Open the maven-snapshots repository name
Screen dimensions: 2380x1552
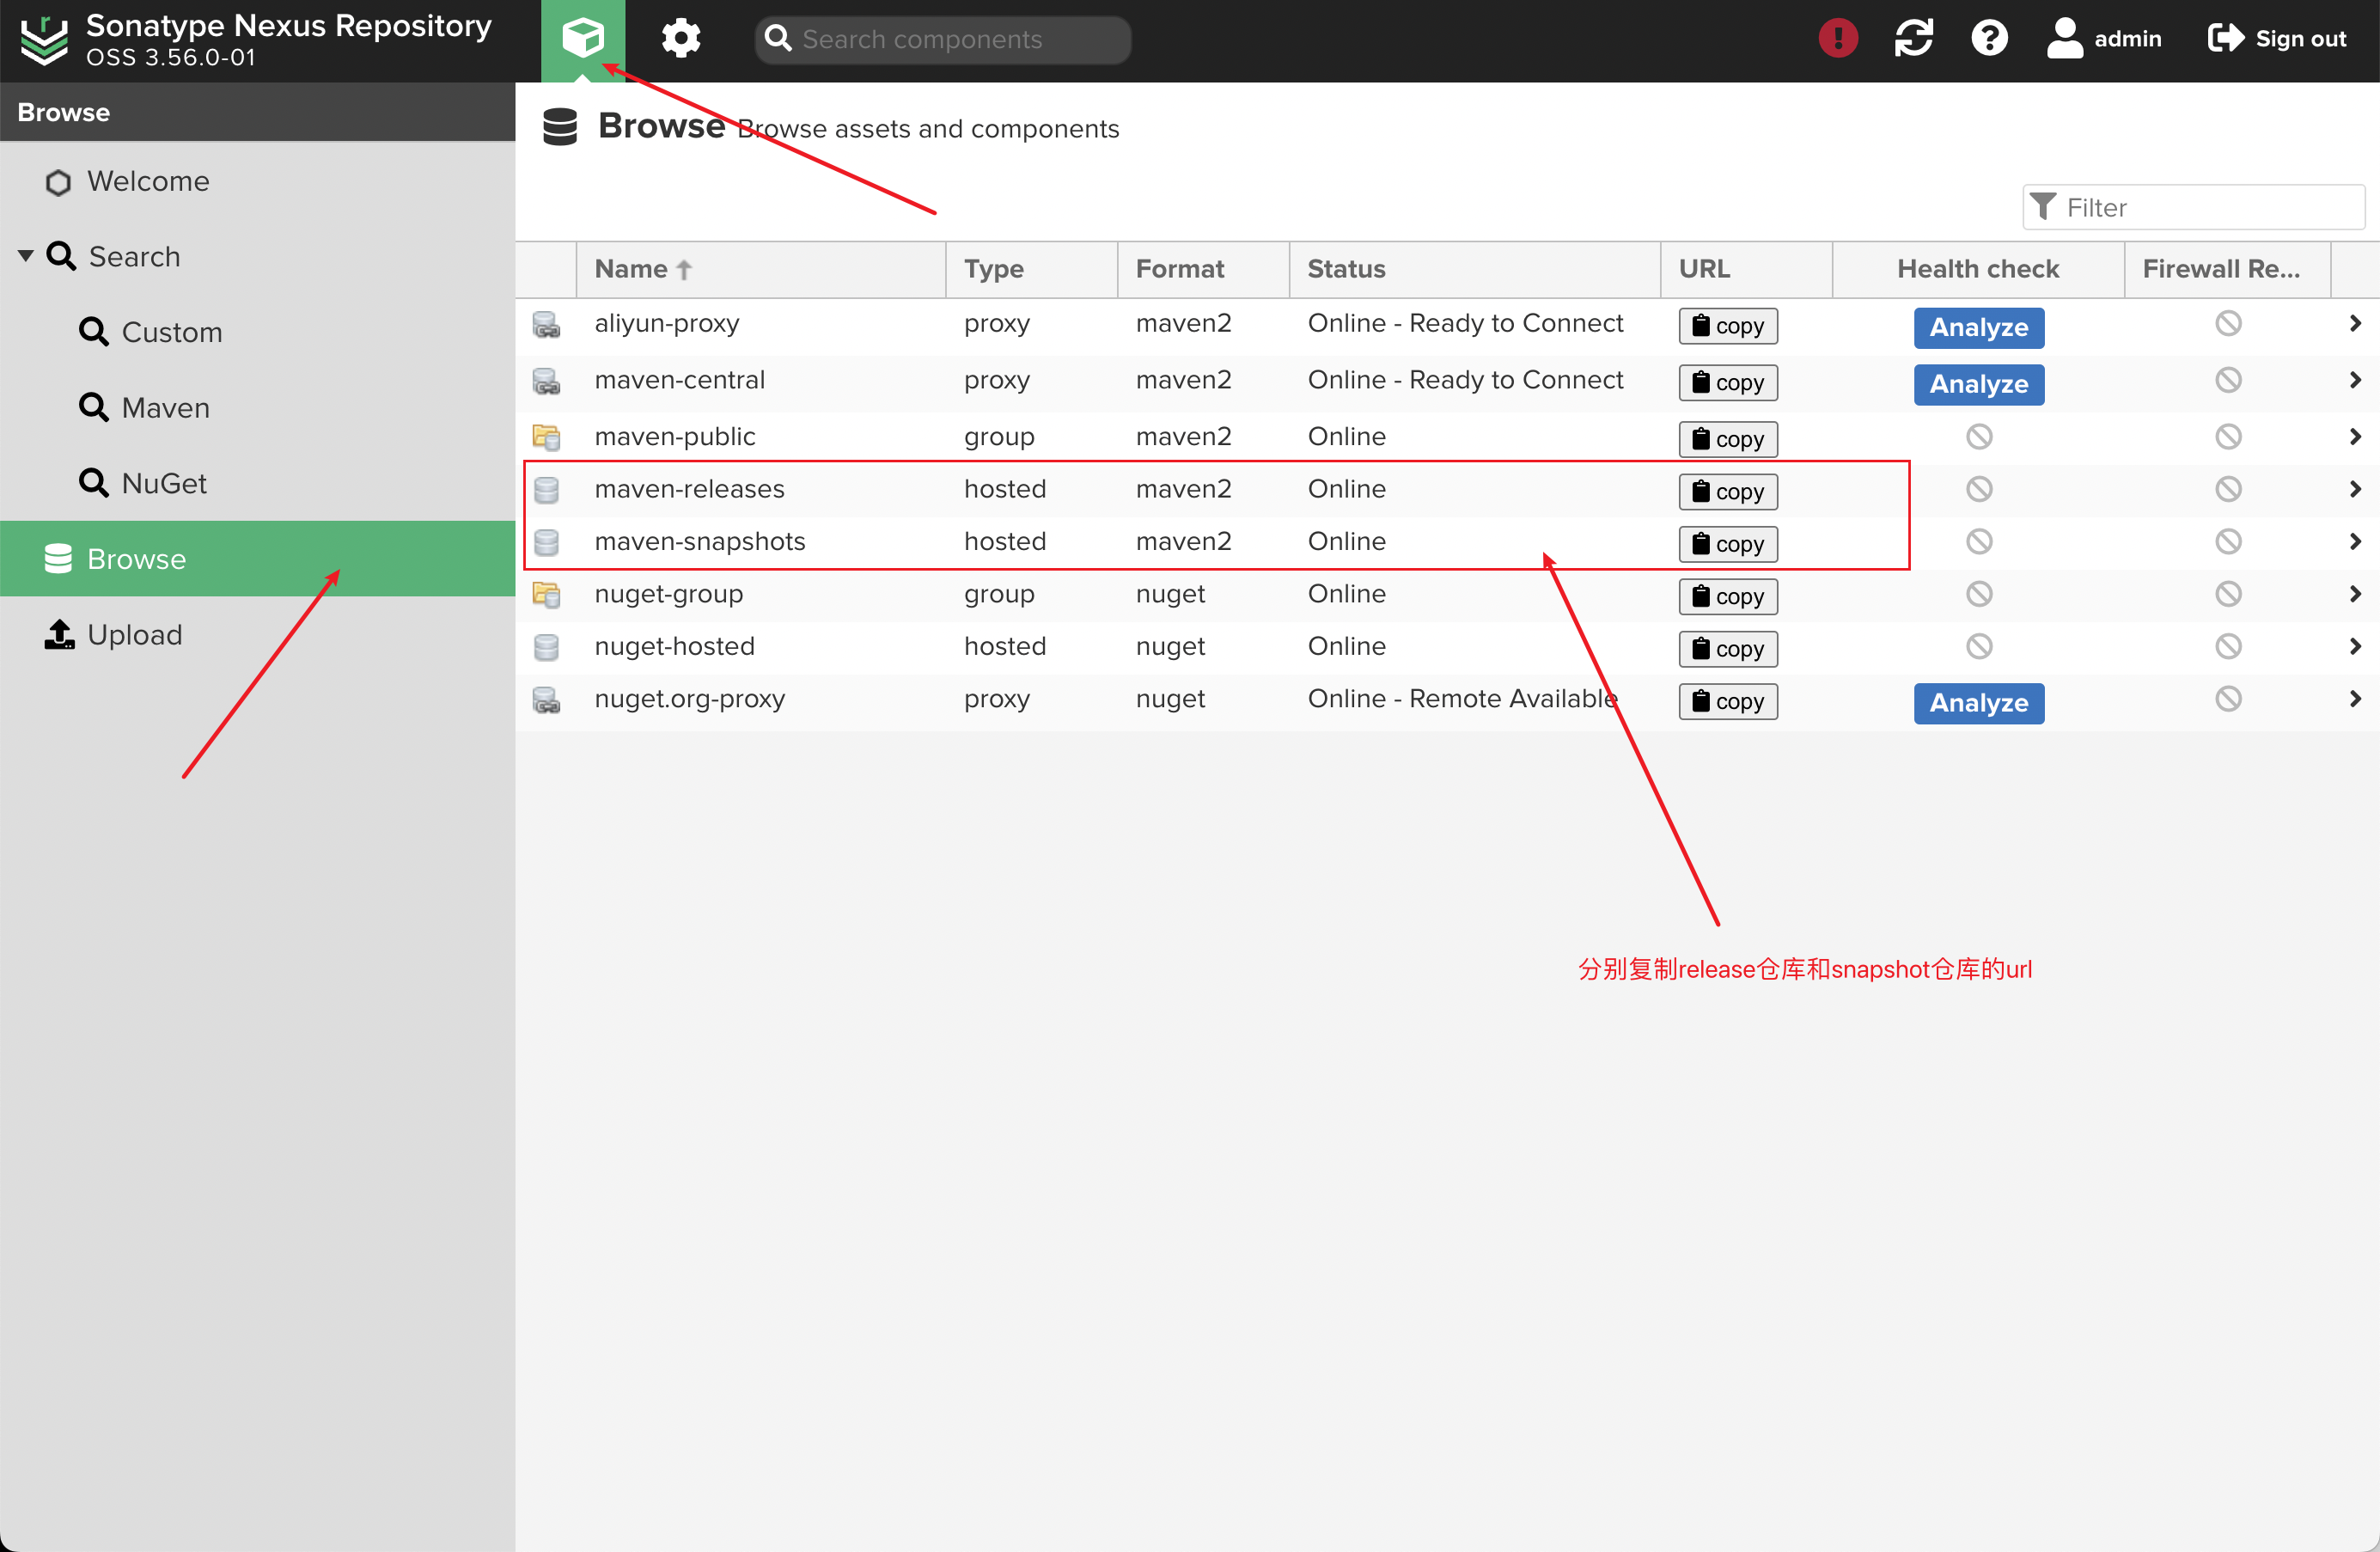[x=700, y=541]
